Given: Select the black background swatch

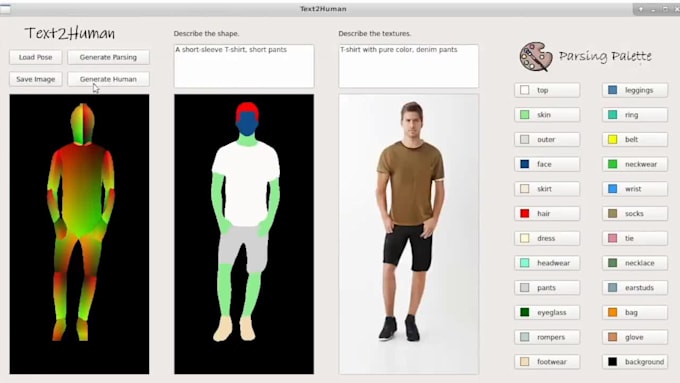Looking at the screenshot, I should point(612,361).
